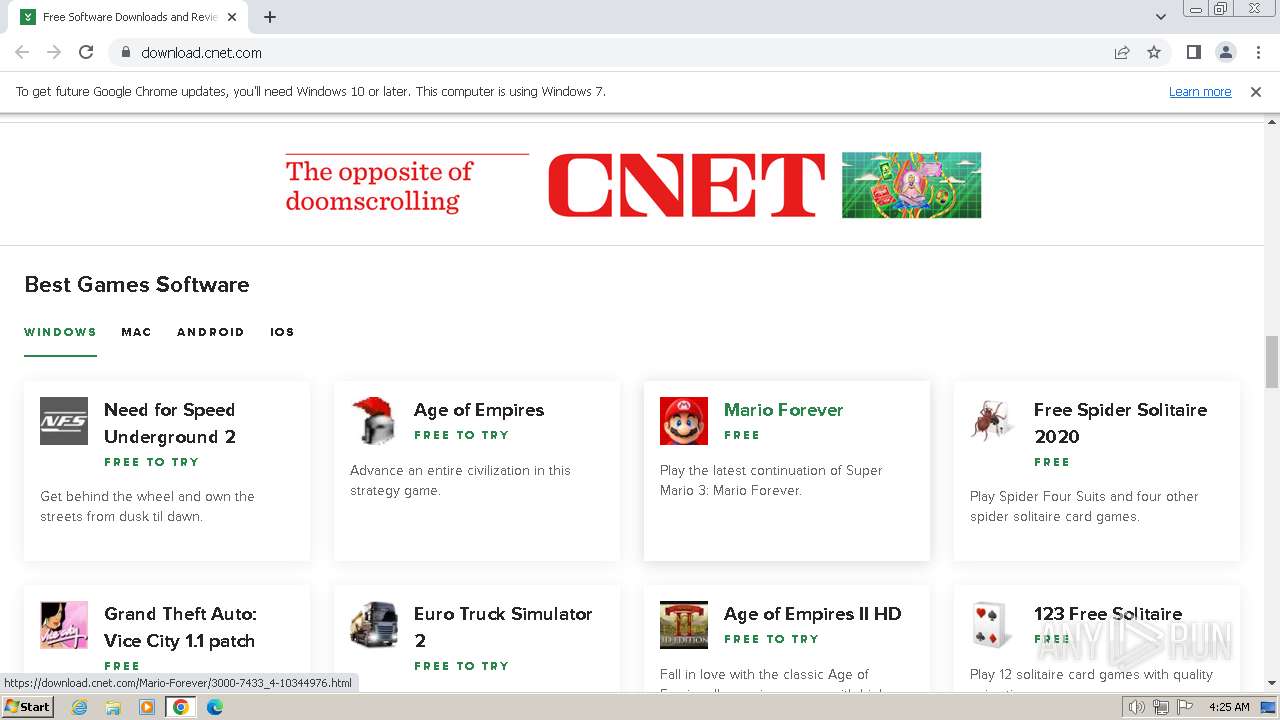Switch to the IOS games tab
The height and width of the screenshot is (720, 1280).
click(282, 332)
